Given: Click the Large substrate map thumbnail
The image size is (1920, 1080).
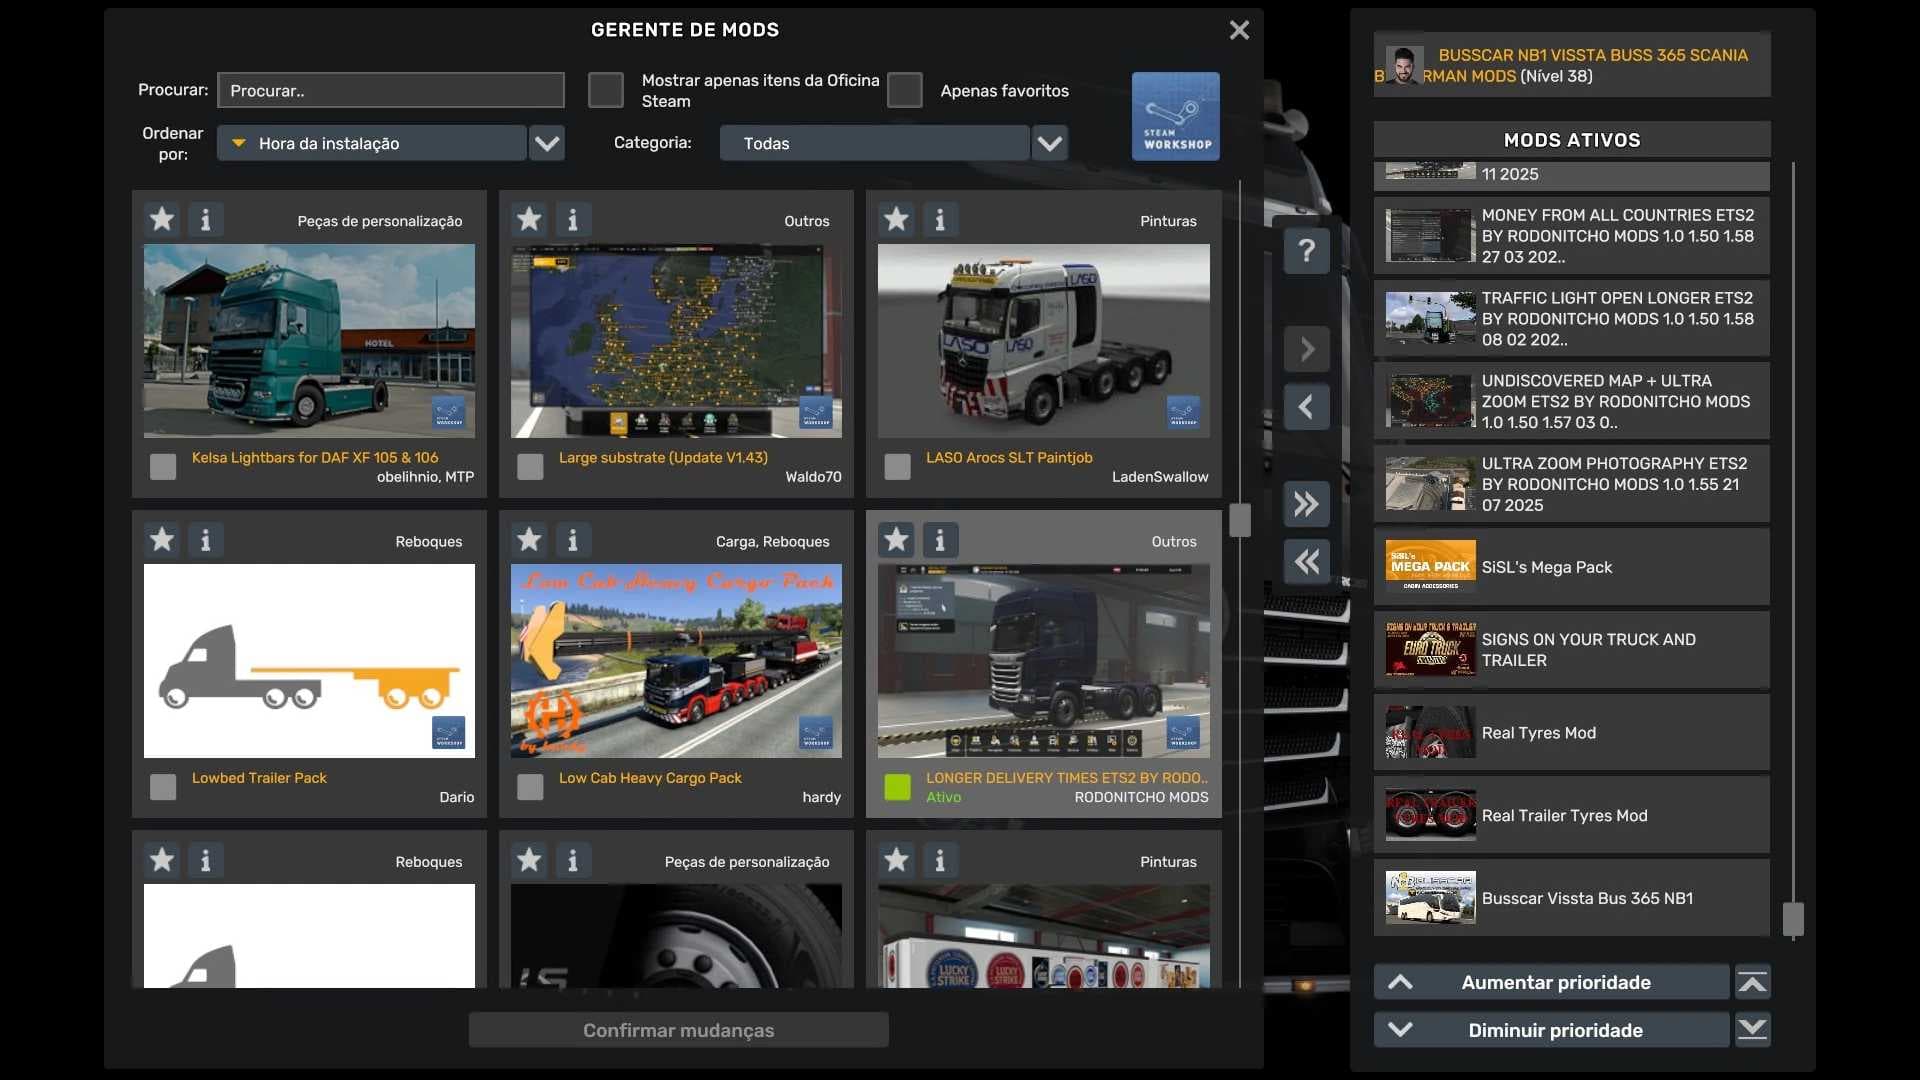Looking at the screenshot, I should (676, 341).
